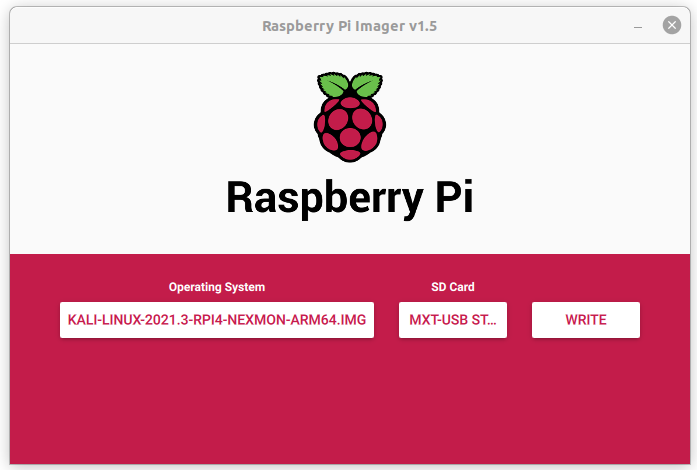697x470 pixels.
Task: Close the Raspberry Pi Imager window
Action: (672, 25)
